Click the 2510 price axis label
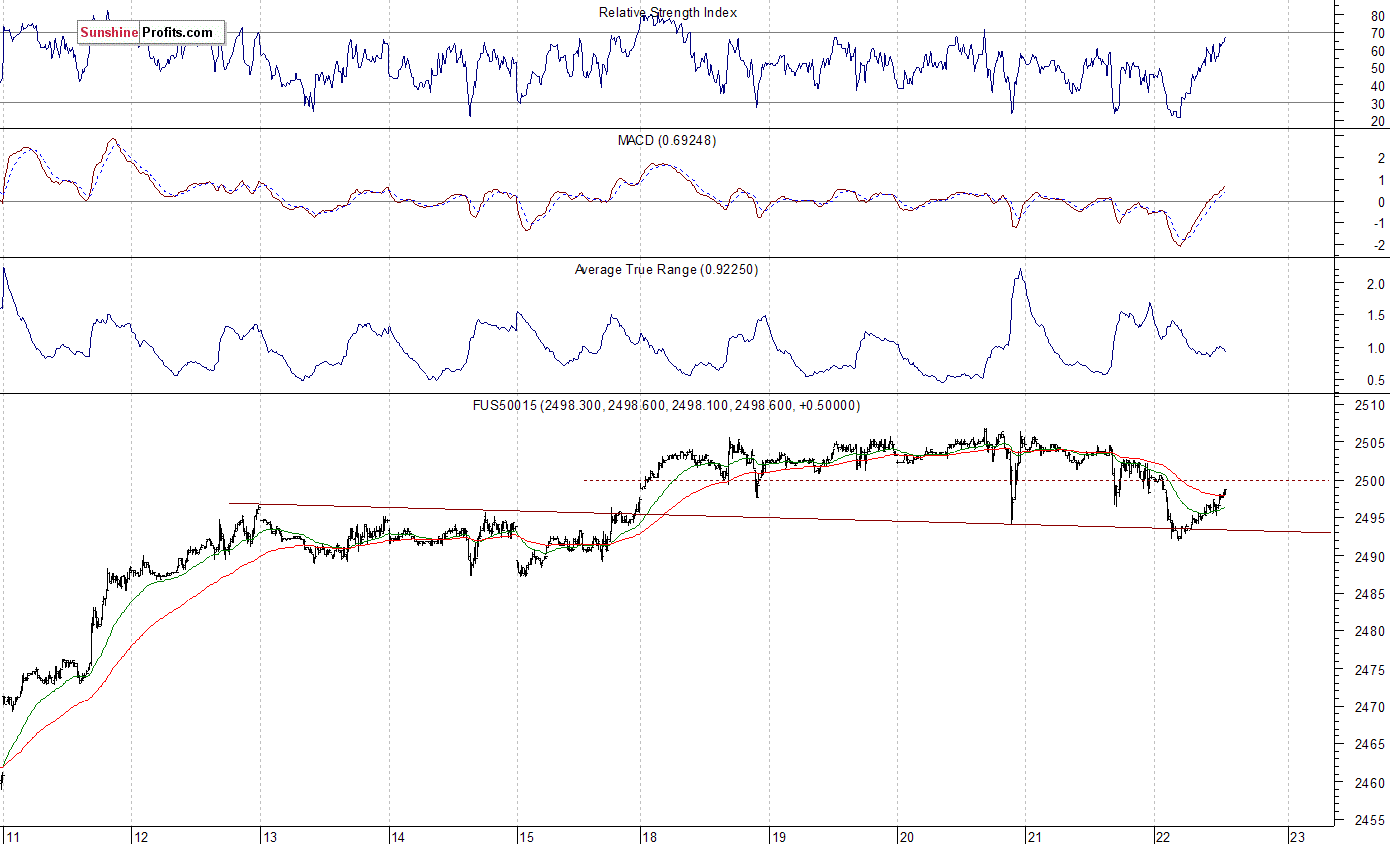Screen dimensions: 1390x844 1370,405
